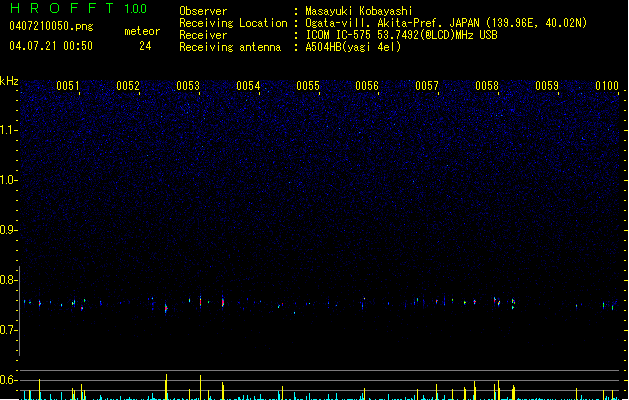
Task: Click the 0058 time marker
Action: tap(487, 86)
